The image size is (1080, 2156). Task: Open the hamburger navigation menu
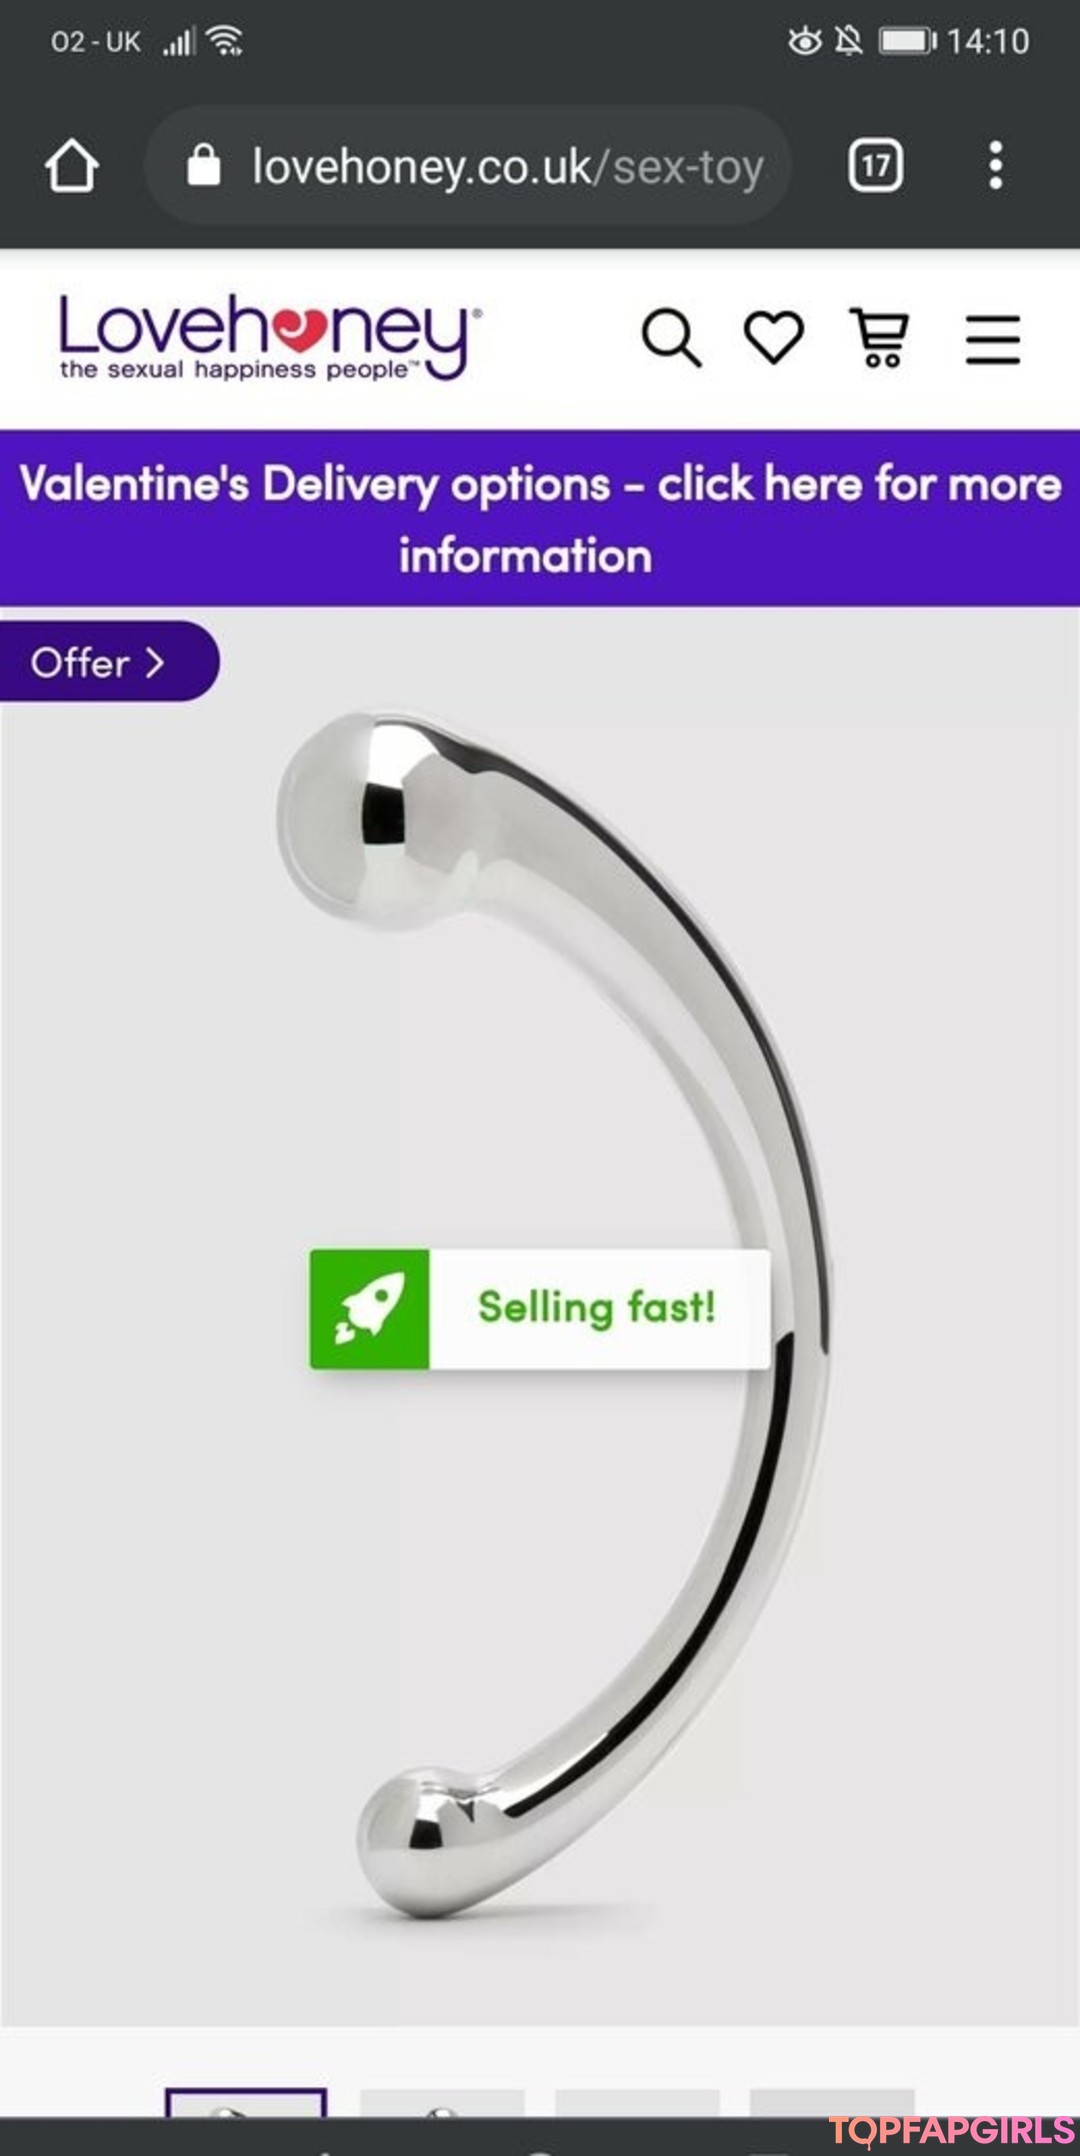pyautogui.click(x=993, y=339)
